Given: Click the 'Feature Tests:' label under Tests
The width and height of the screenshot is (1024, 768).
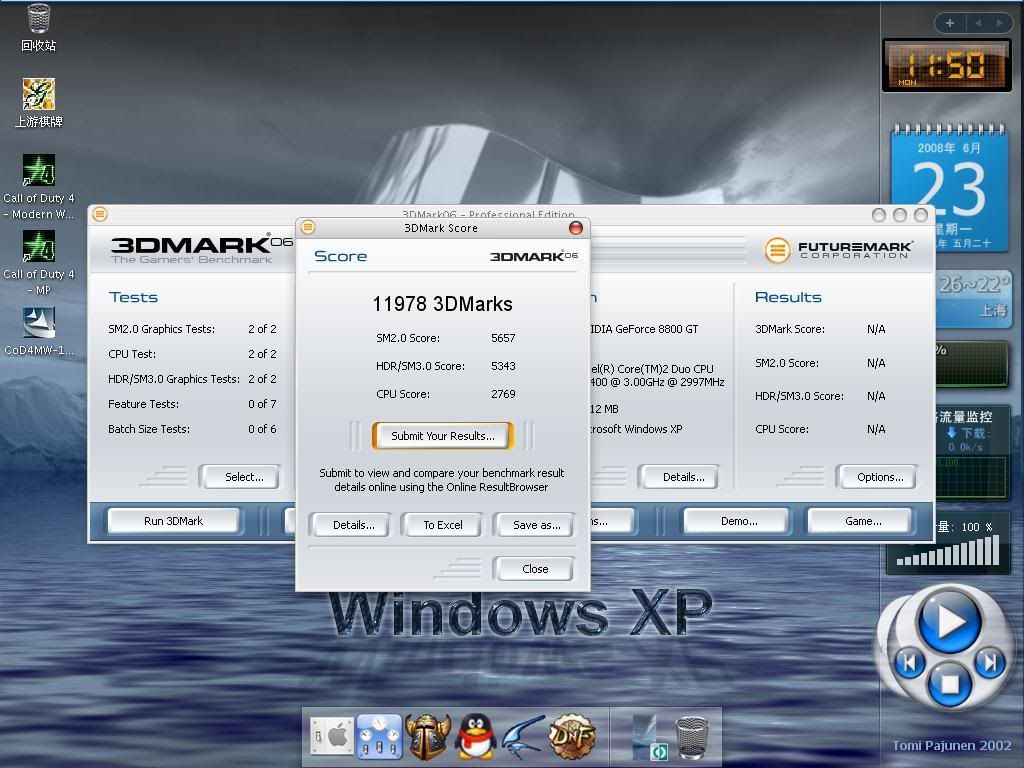Looking at the screenshot, I should [143, 404].
